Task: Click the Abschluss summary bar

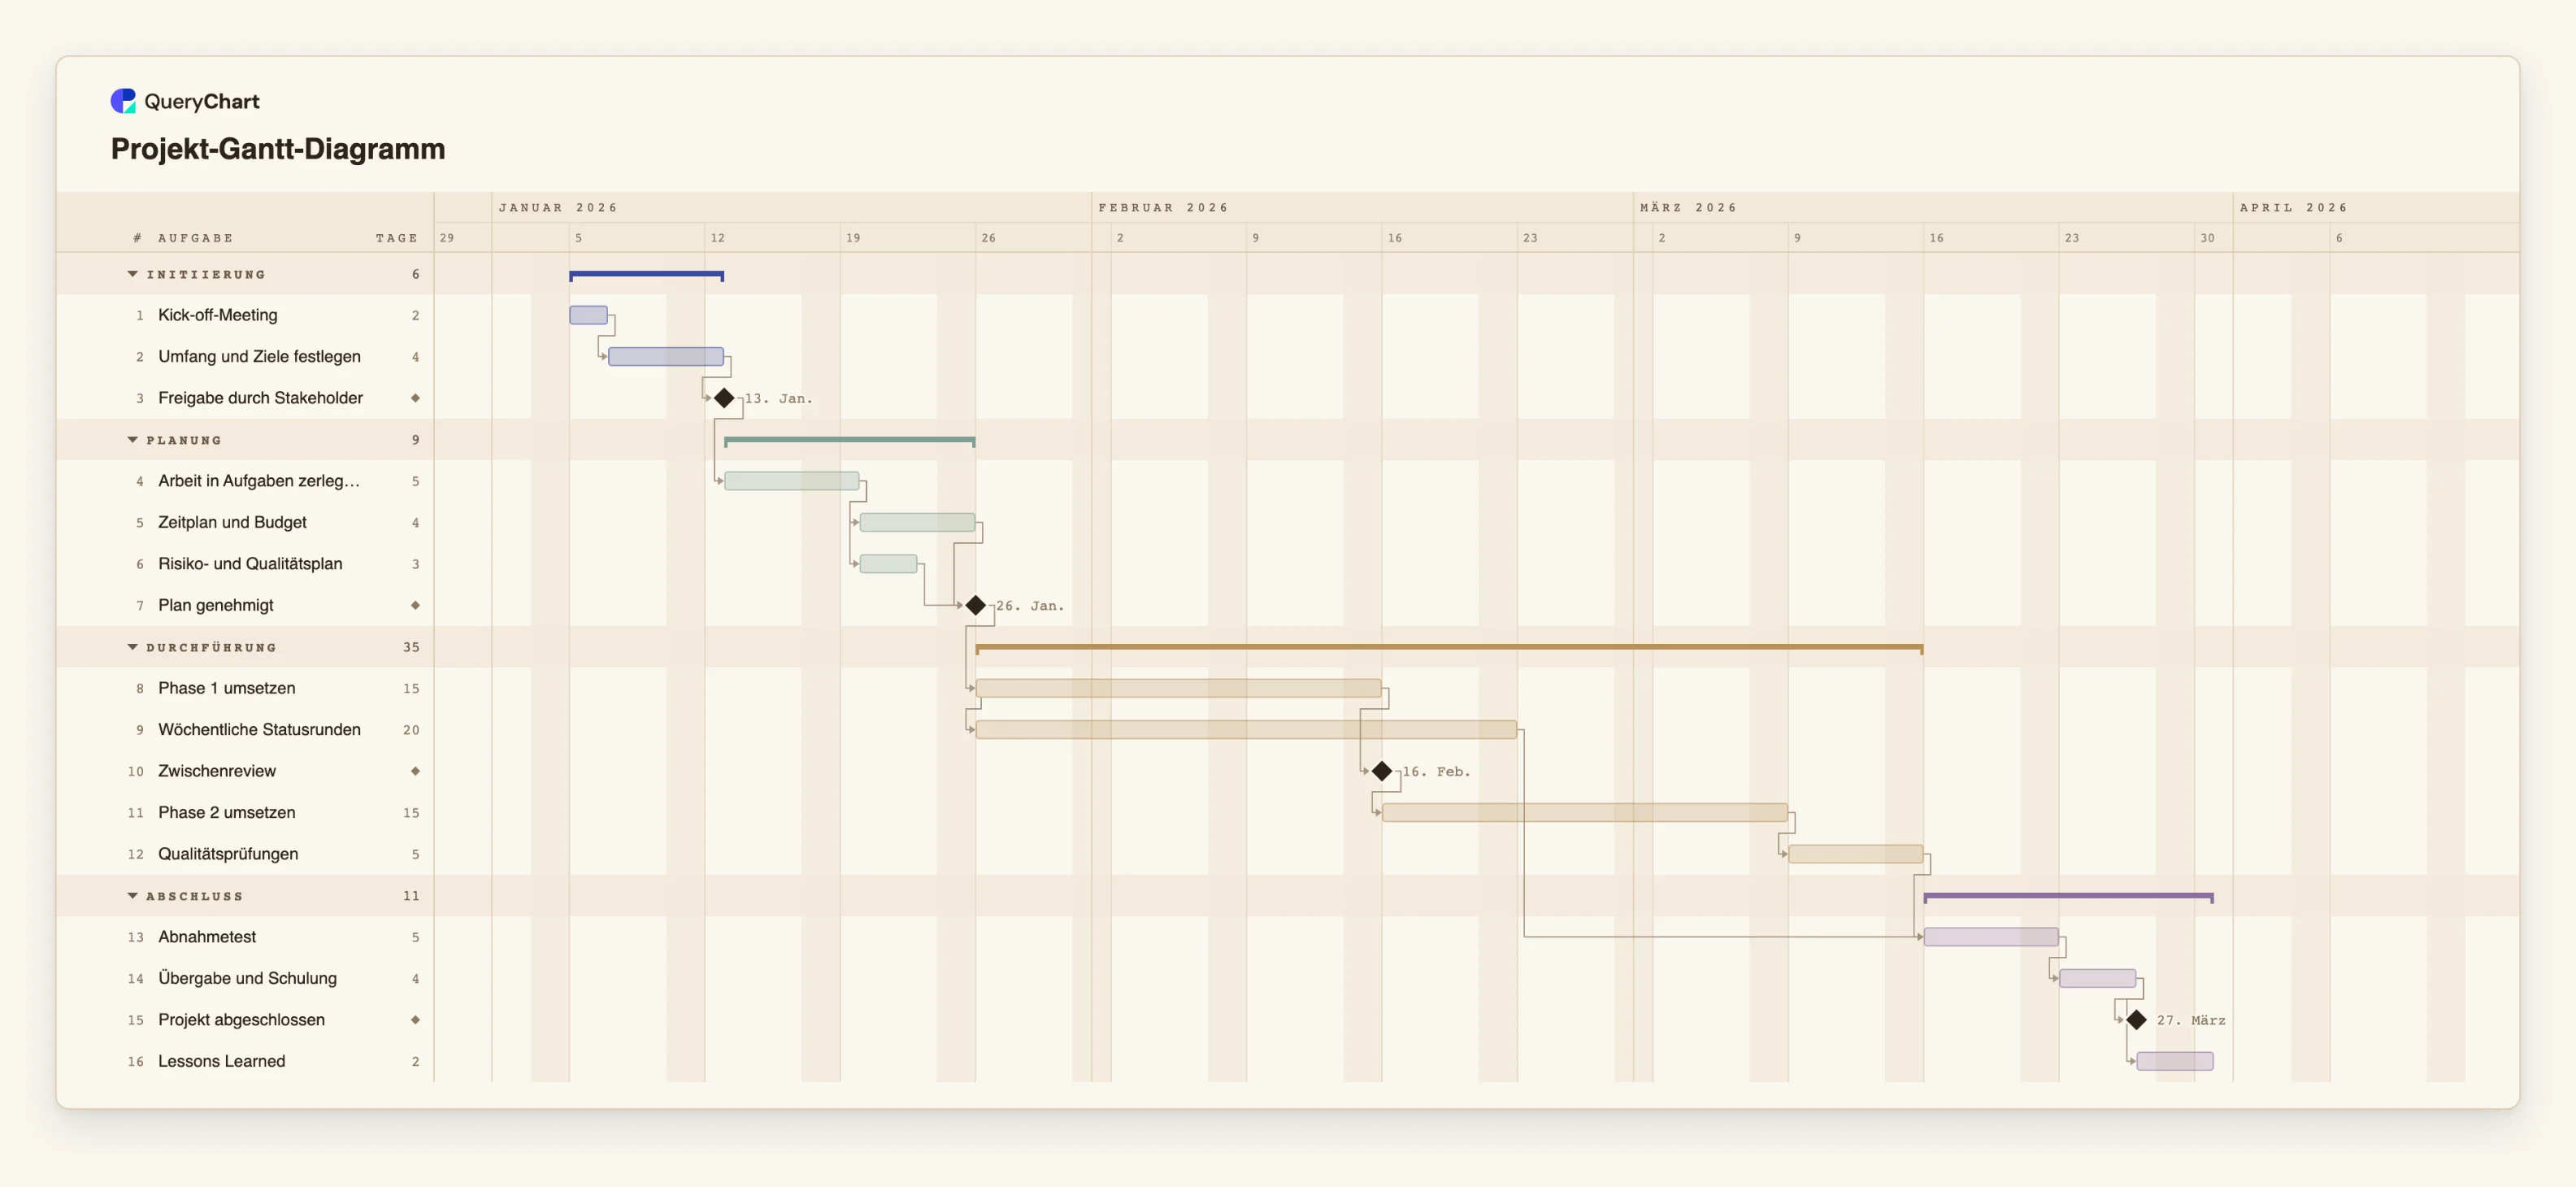Action: 2069,897
